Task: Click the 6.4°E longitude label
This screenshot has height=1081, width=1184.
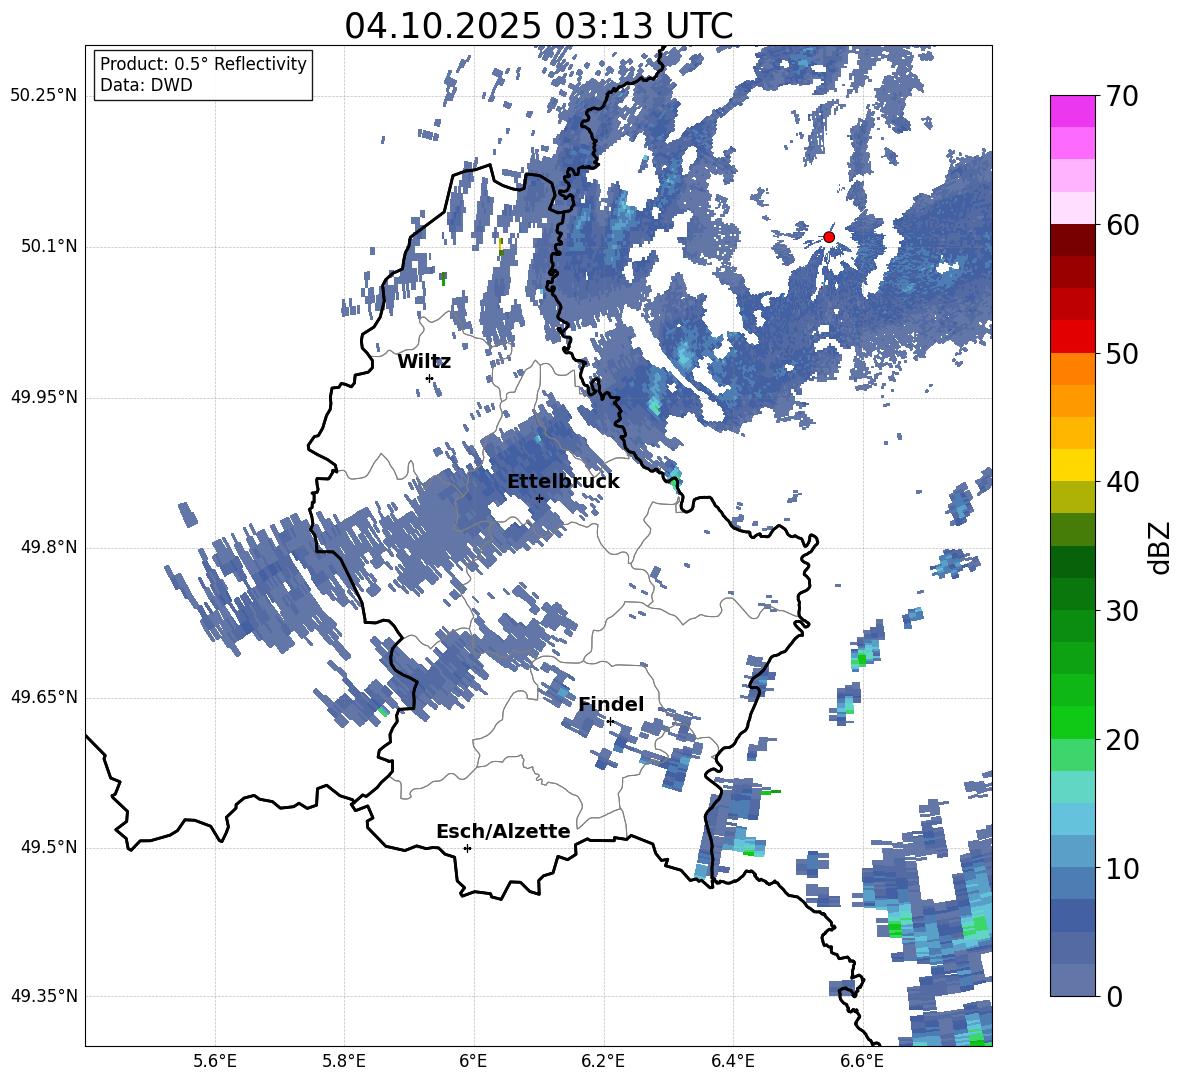Action: (x=732, y=1061)
